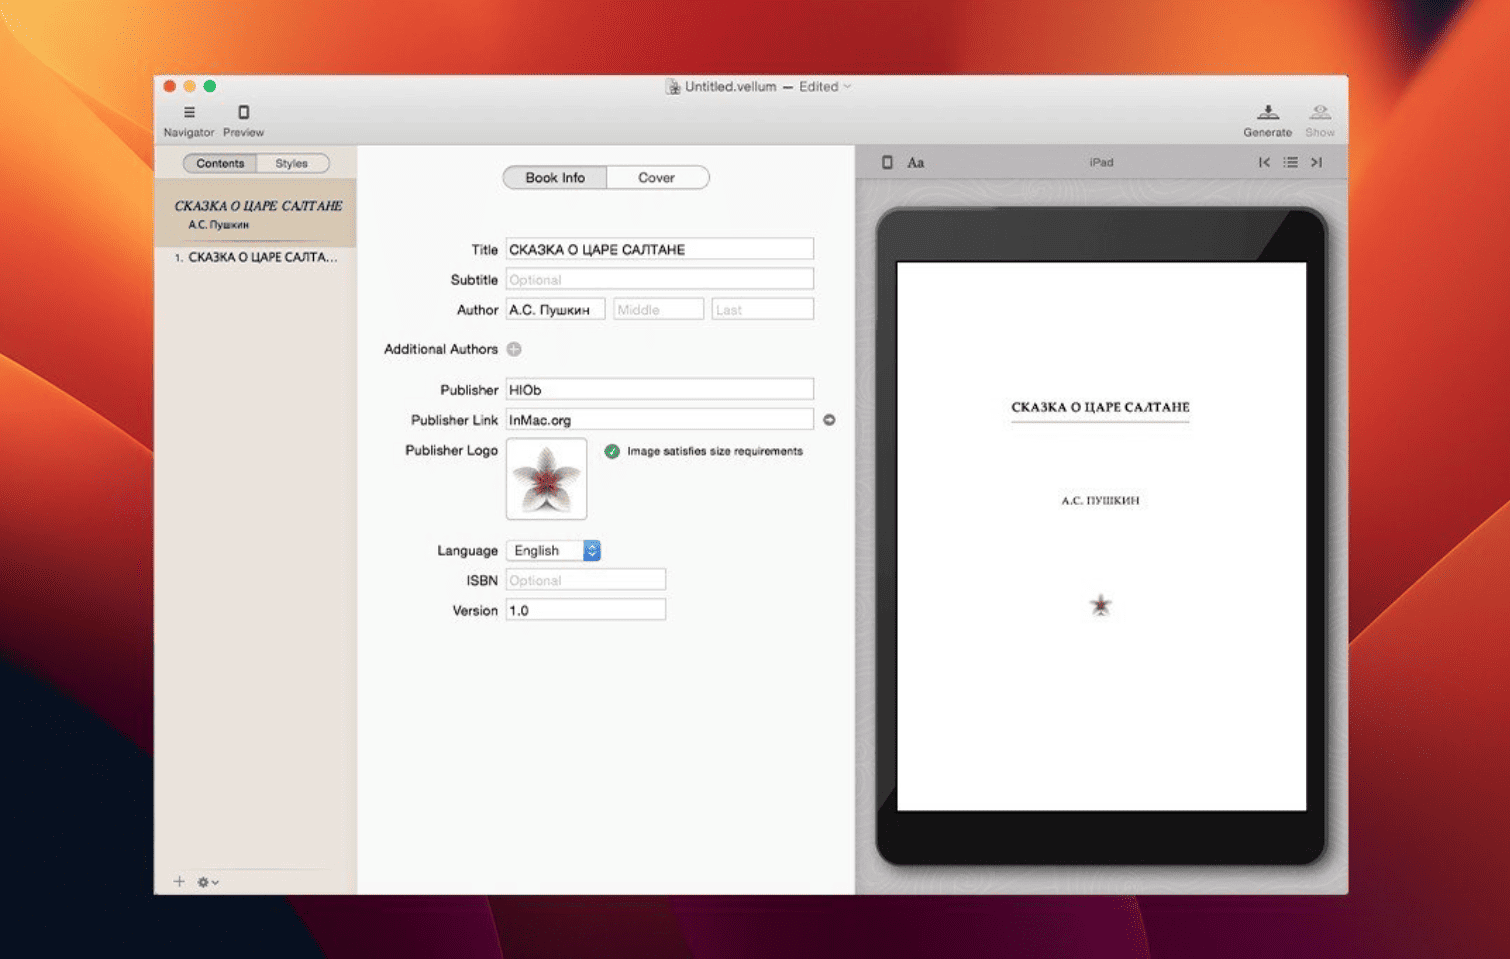Click the title text on preview page

coord(1100,407)
